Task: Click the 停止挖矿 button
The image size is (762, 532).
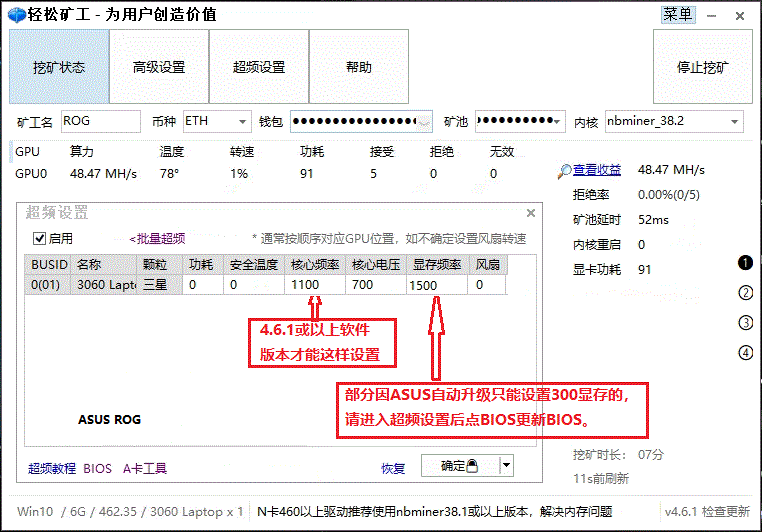Action: [703, 67]
